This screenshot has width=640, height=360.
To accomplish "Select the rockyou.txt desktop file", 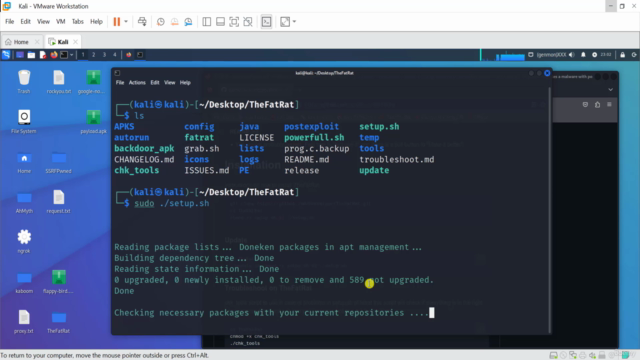I will [x=58, y=82].
